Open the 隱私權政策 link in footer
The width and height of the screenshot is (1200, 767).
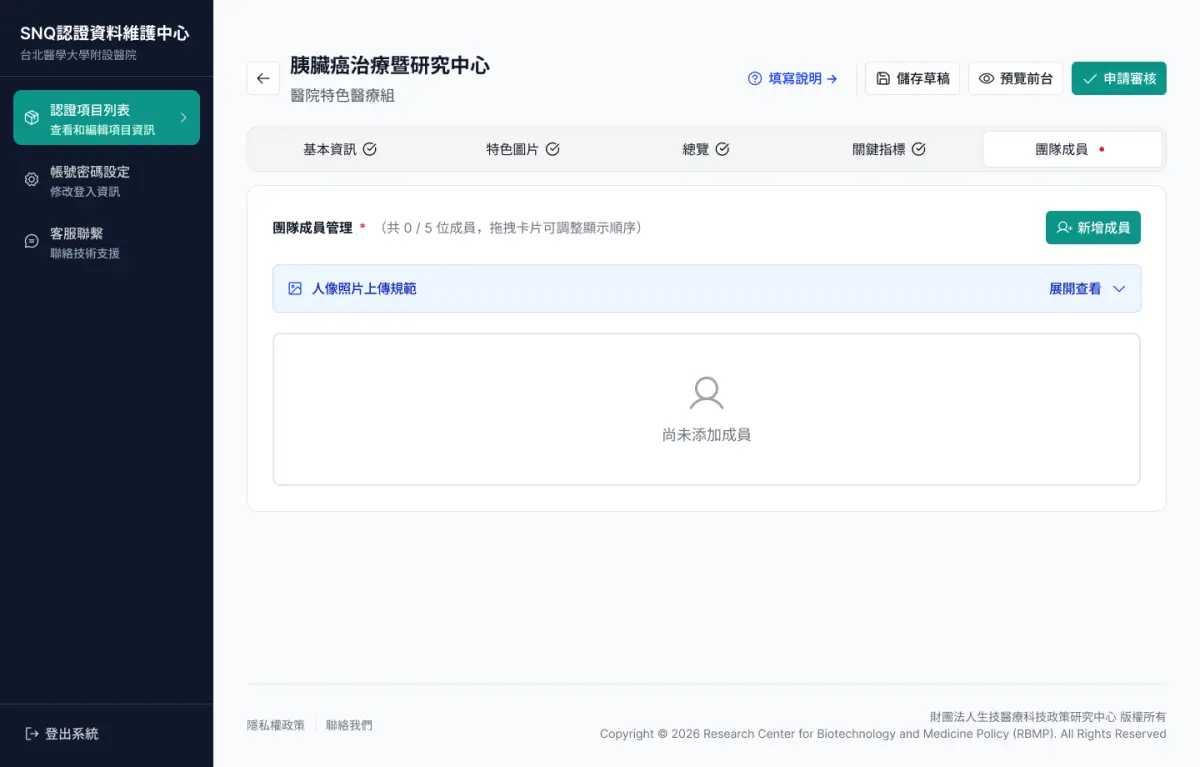tap(276, 725)
